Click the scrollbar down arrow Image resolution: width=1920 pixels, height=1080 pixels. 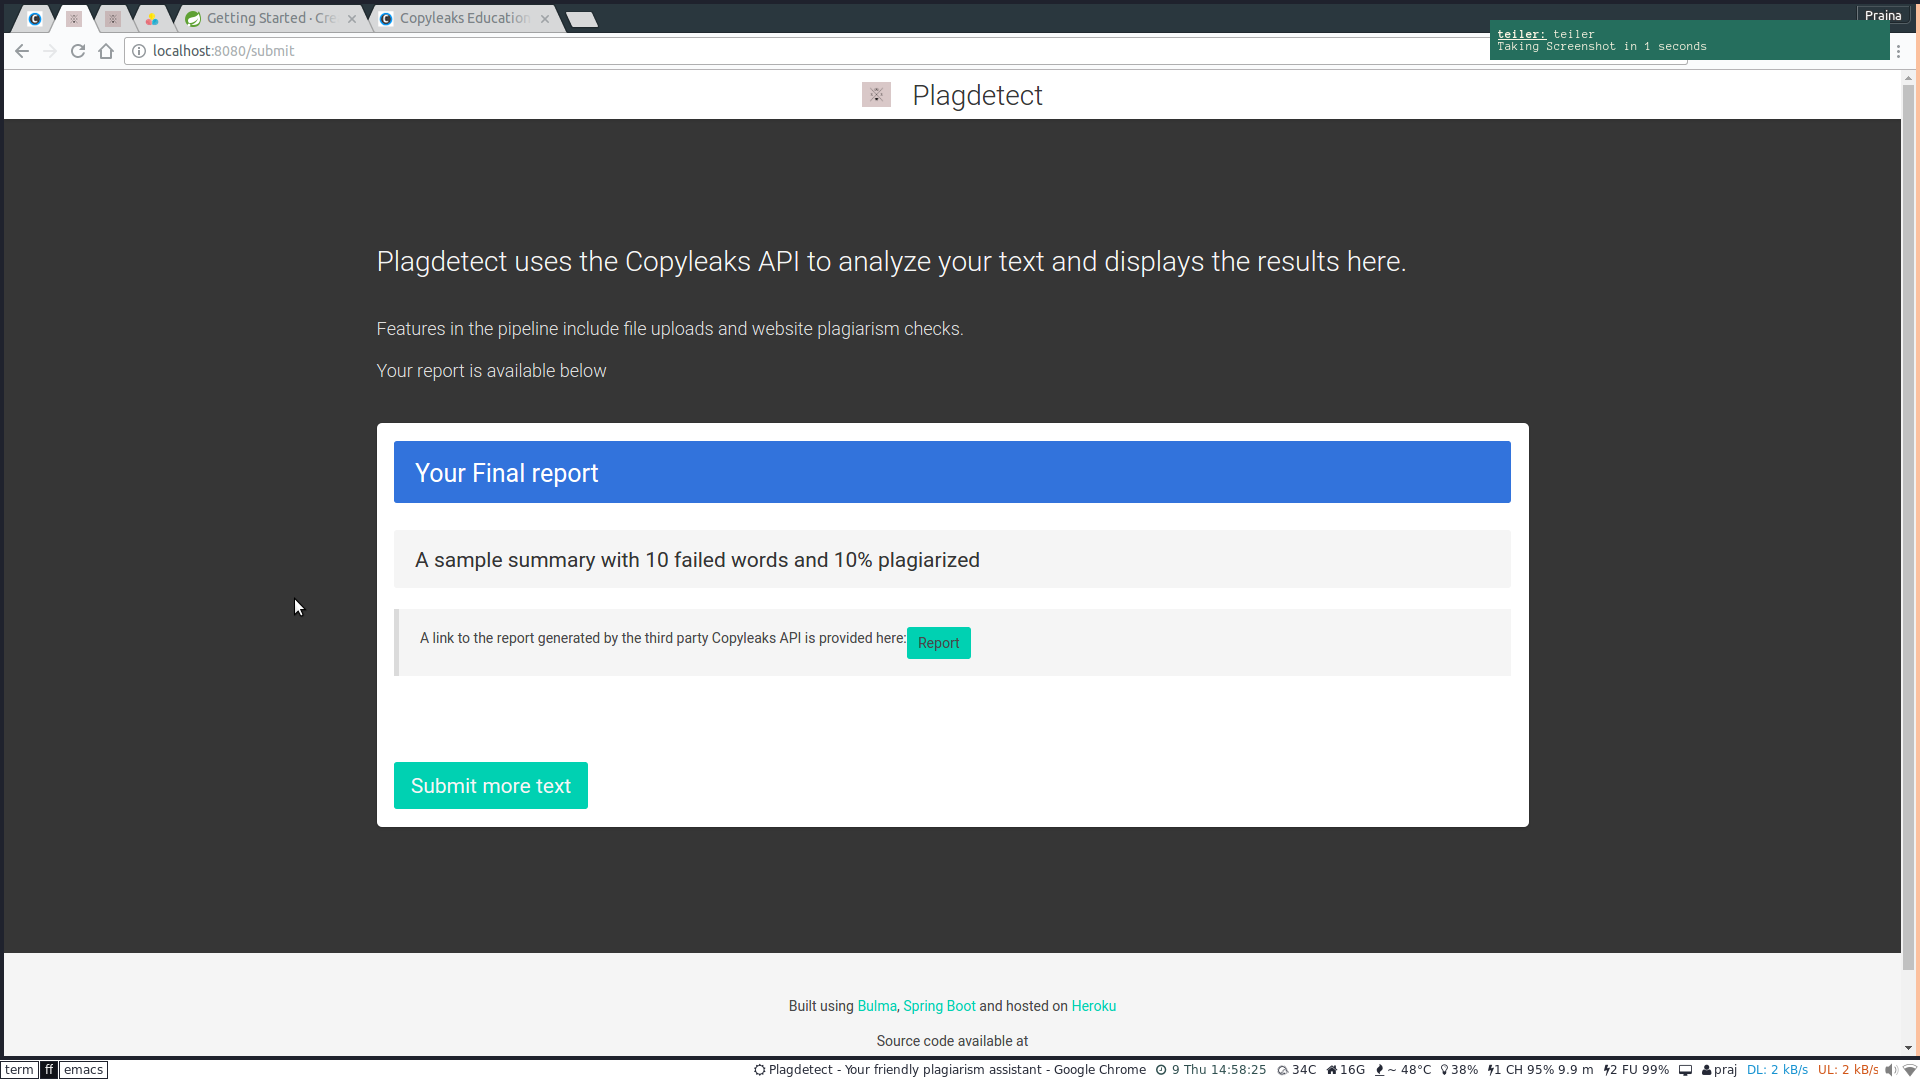pyautogui.click(x=1908, y=1048)
